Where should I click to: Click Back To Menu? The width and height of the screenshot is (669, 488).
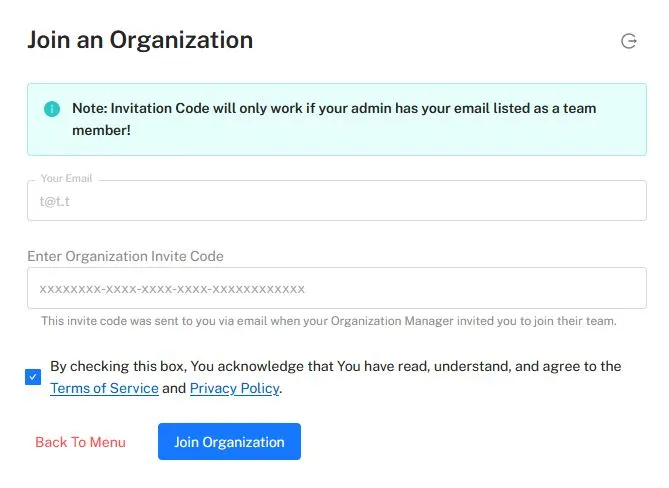pos(80,442)
